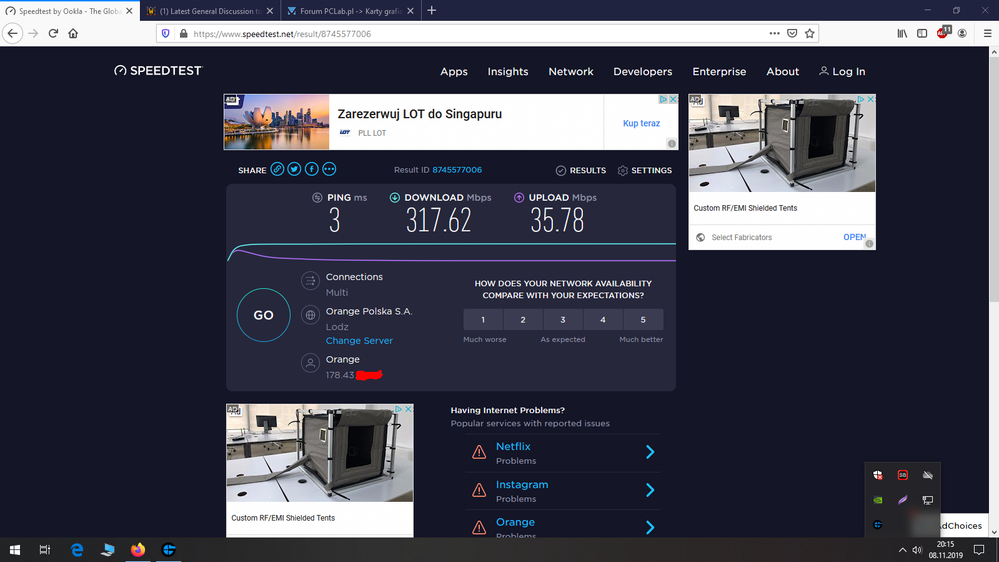This screenshot has height=562, width=999.
Task: Bookmark this page with the star icon
Action: tap(810, 33)
